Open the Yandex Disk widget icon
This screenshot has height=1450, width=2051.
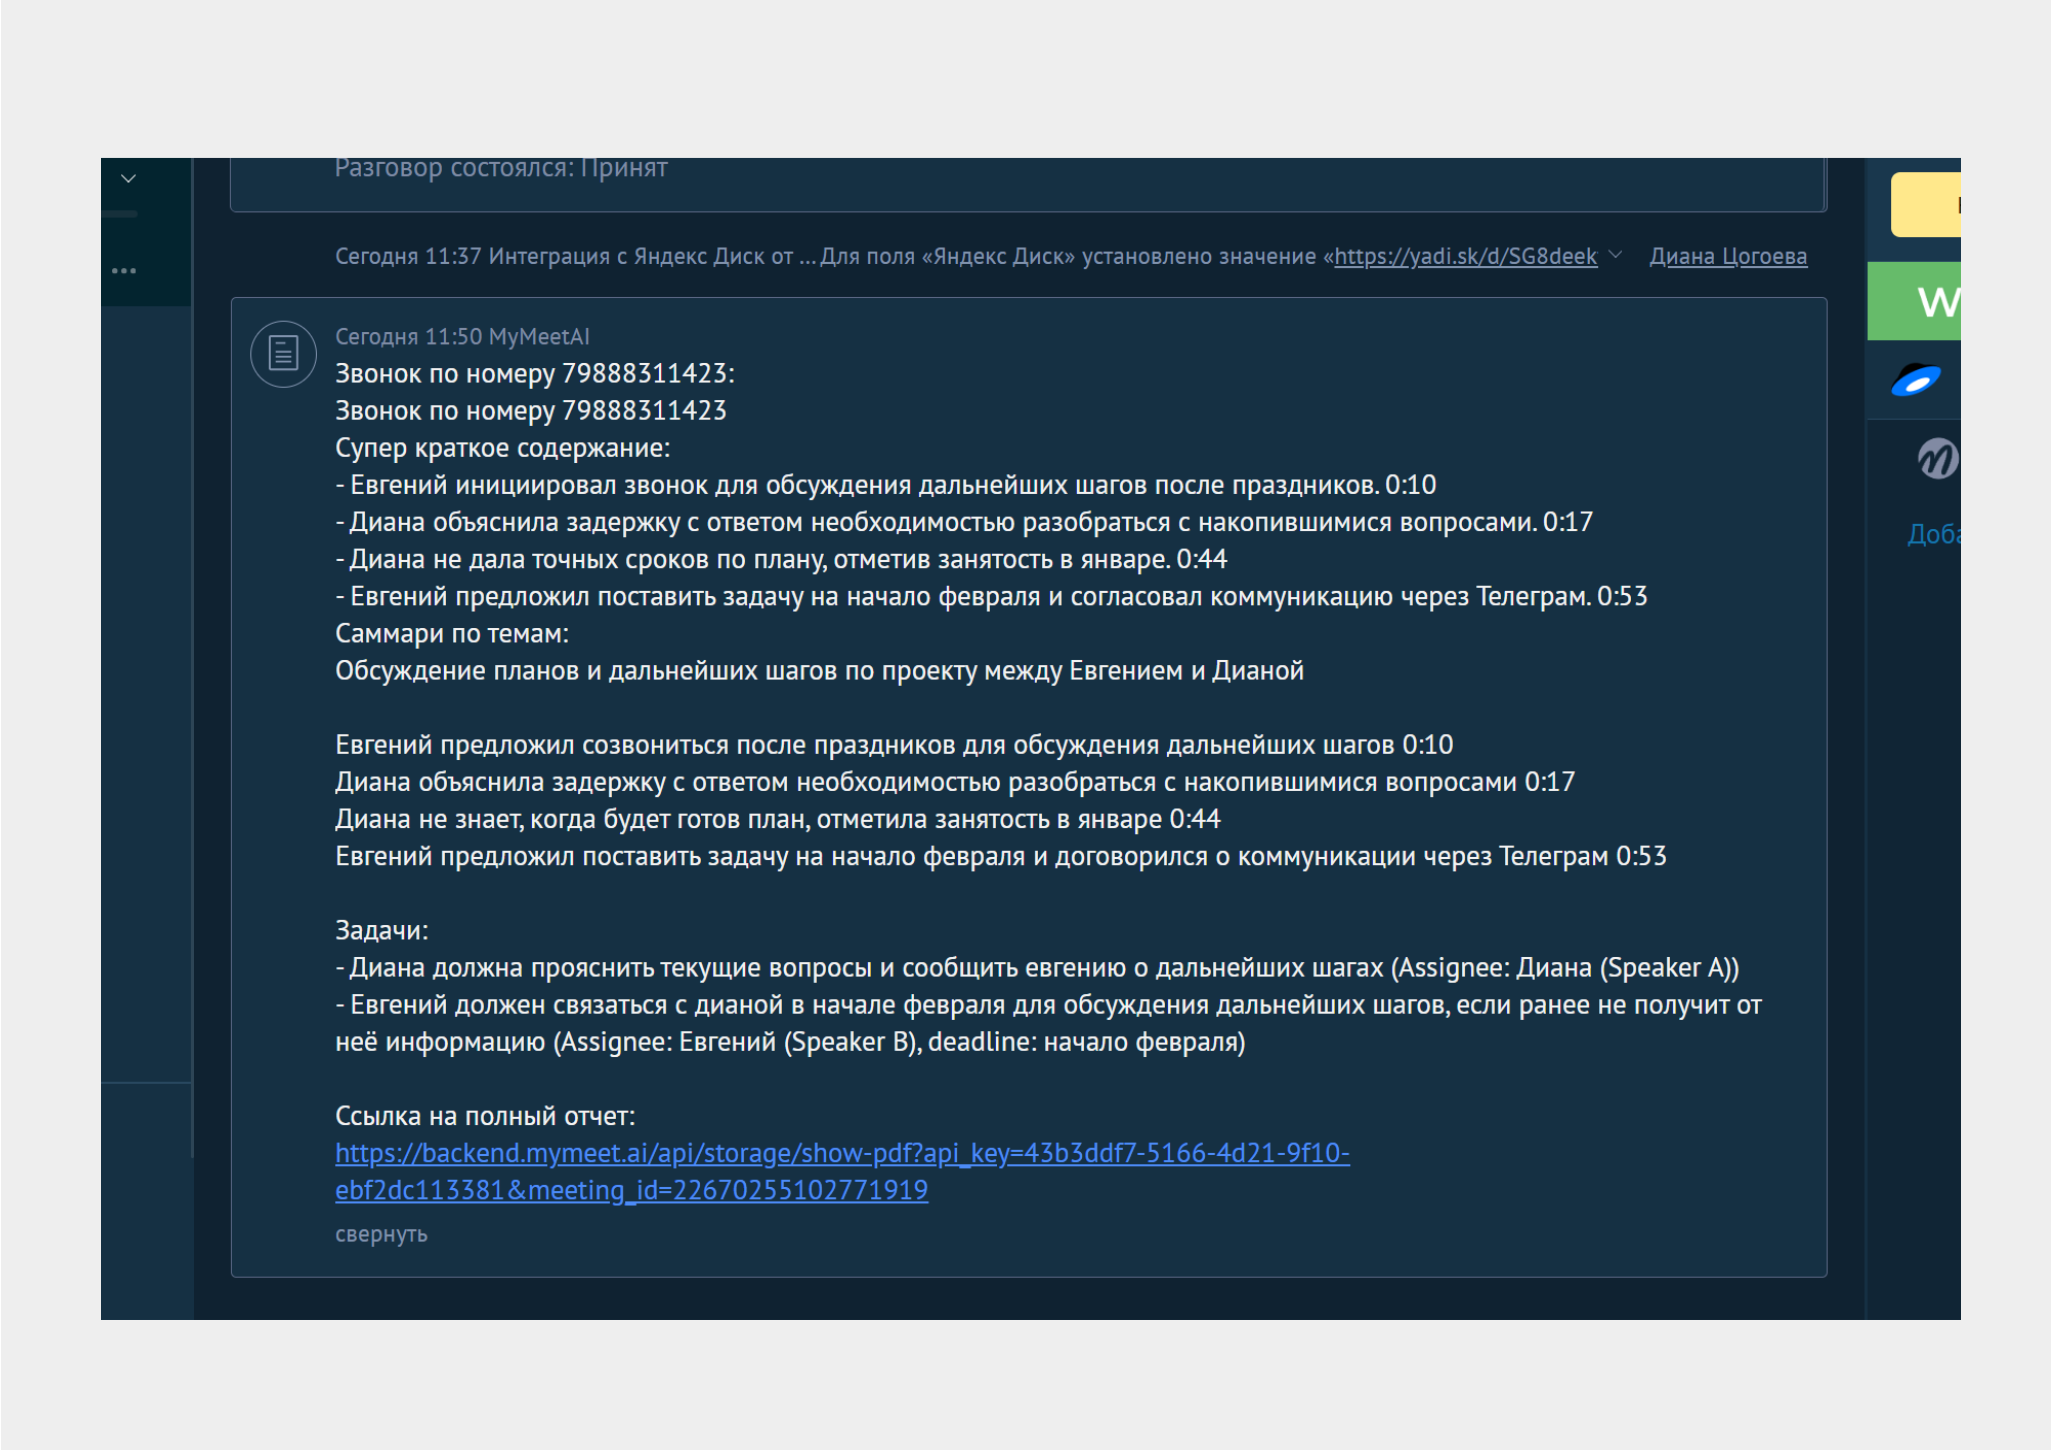pos(1916,380)
